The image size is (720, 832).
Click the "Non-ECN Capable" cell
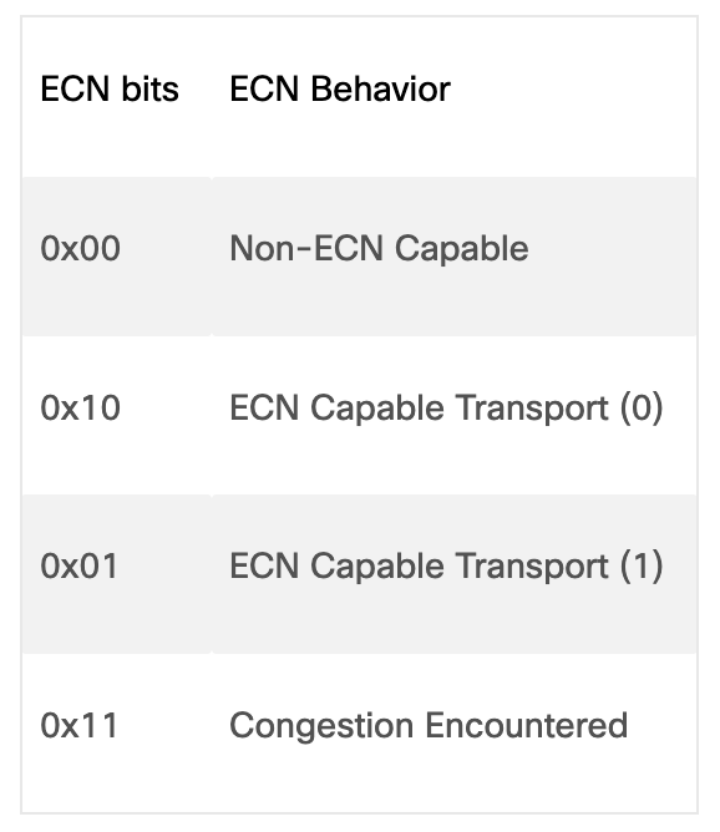point(379,248)
